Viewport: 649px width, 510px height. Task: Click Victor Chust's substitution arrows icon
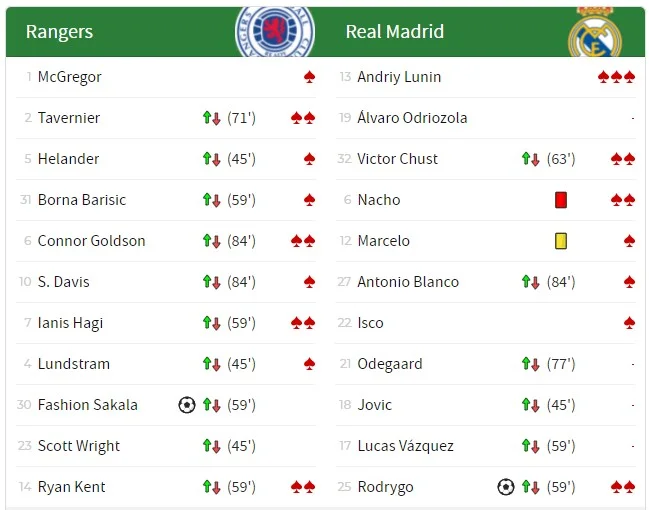(531, 159)
